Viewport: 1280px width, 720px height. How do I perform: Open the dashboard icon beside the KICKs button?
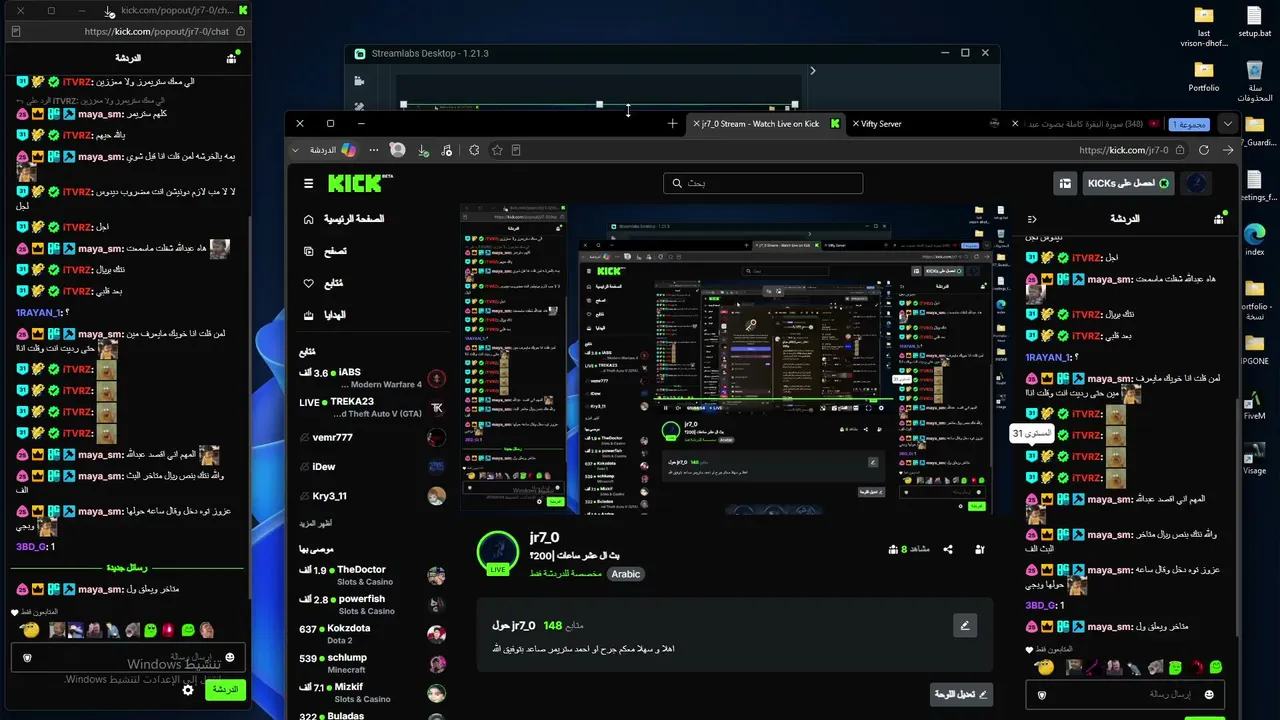[1065, 183]
